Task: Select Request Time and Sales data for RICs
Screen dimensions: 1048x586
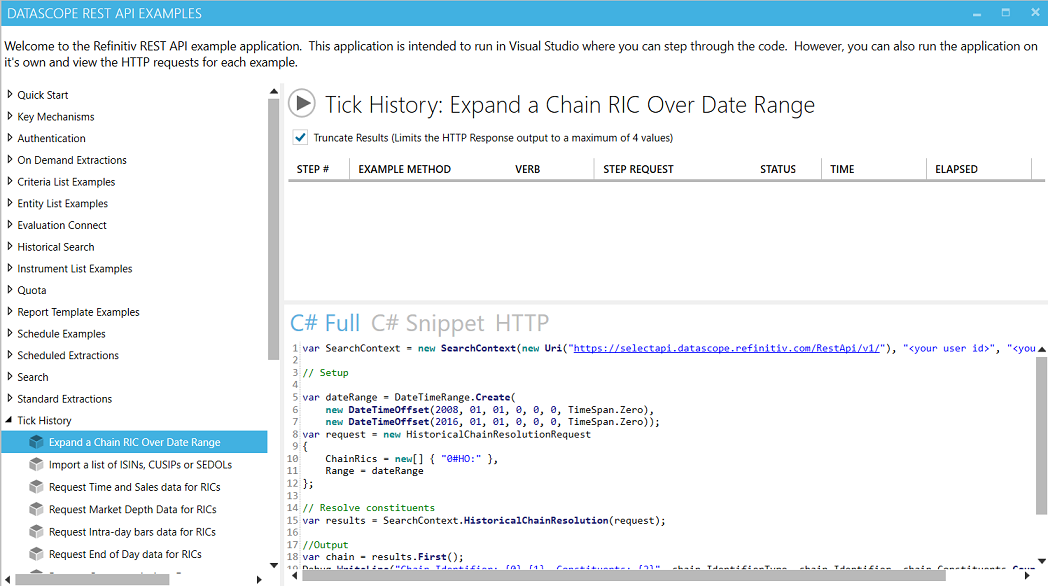Action: tap(134, 487)
